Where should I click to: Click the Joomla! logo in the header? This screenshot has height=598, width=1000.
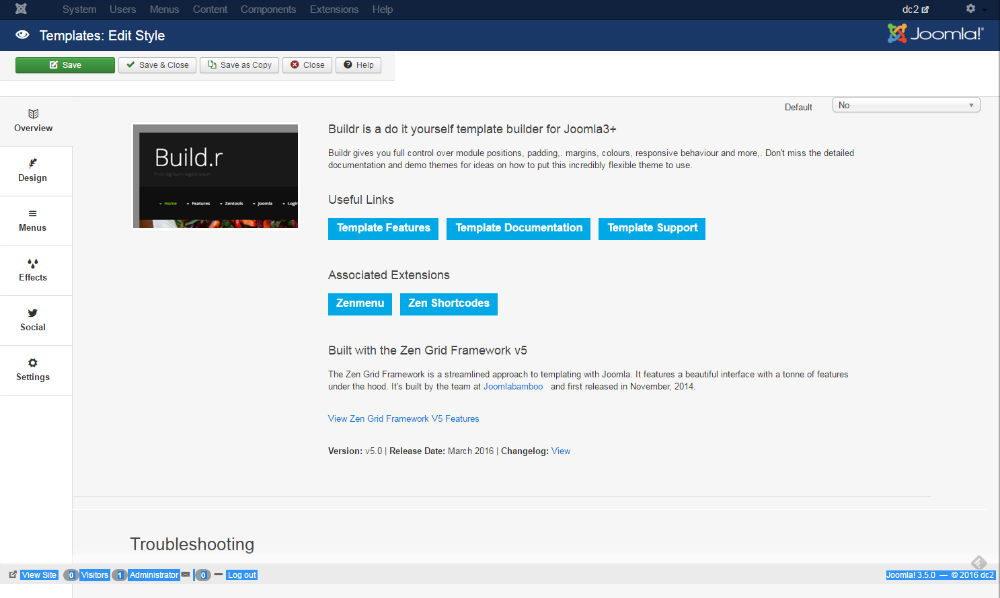pos(935,34)
